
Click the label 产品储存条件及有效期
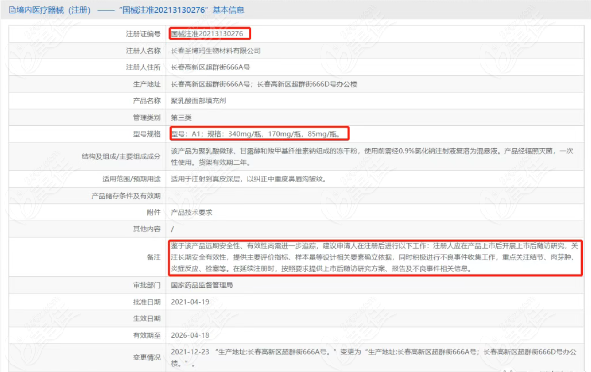[x=126, y=196]
